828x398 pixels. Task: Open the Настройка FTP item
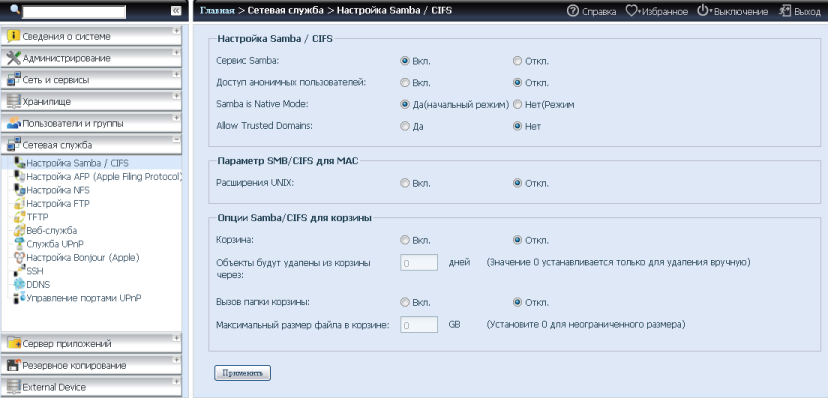pos(58,203)
